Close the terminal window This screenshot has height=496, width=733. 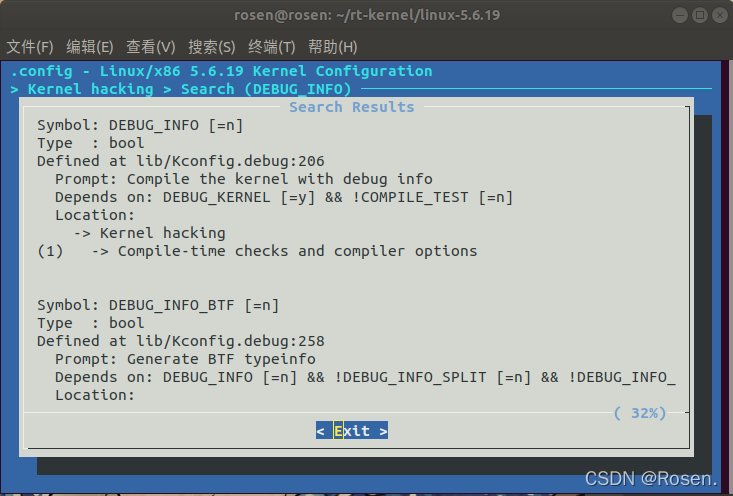720,15
